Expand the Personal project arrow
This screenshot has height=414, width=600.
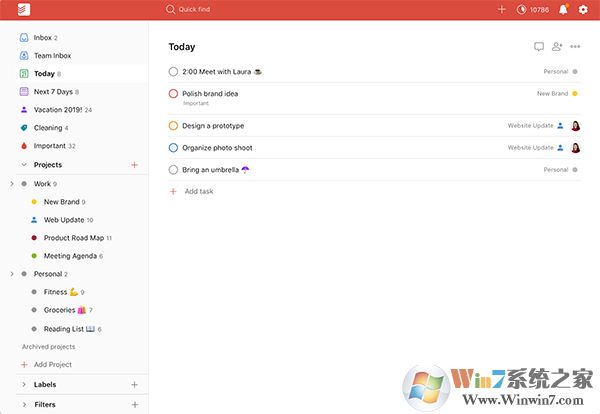12,274
